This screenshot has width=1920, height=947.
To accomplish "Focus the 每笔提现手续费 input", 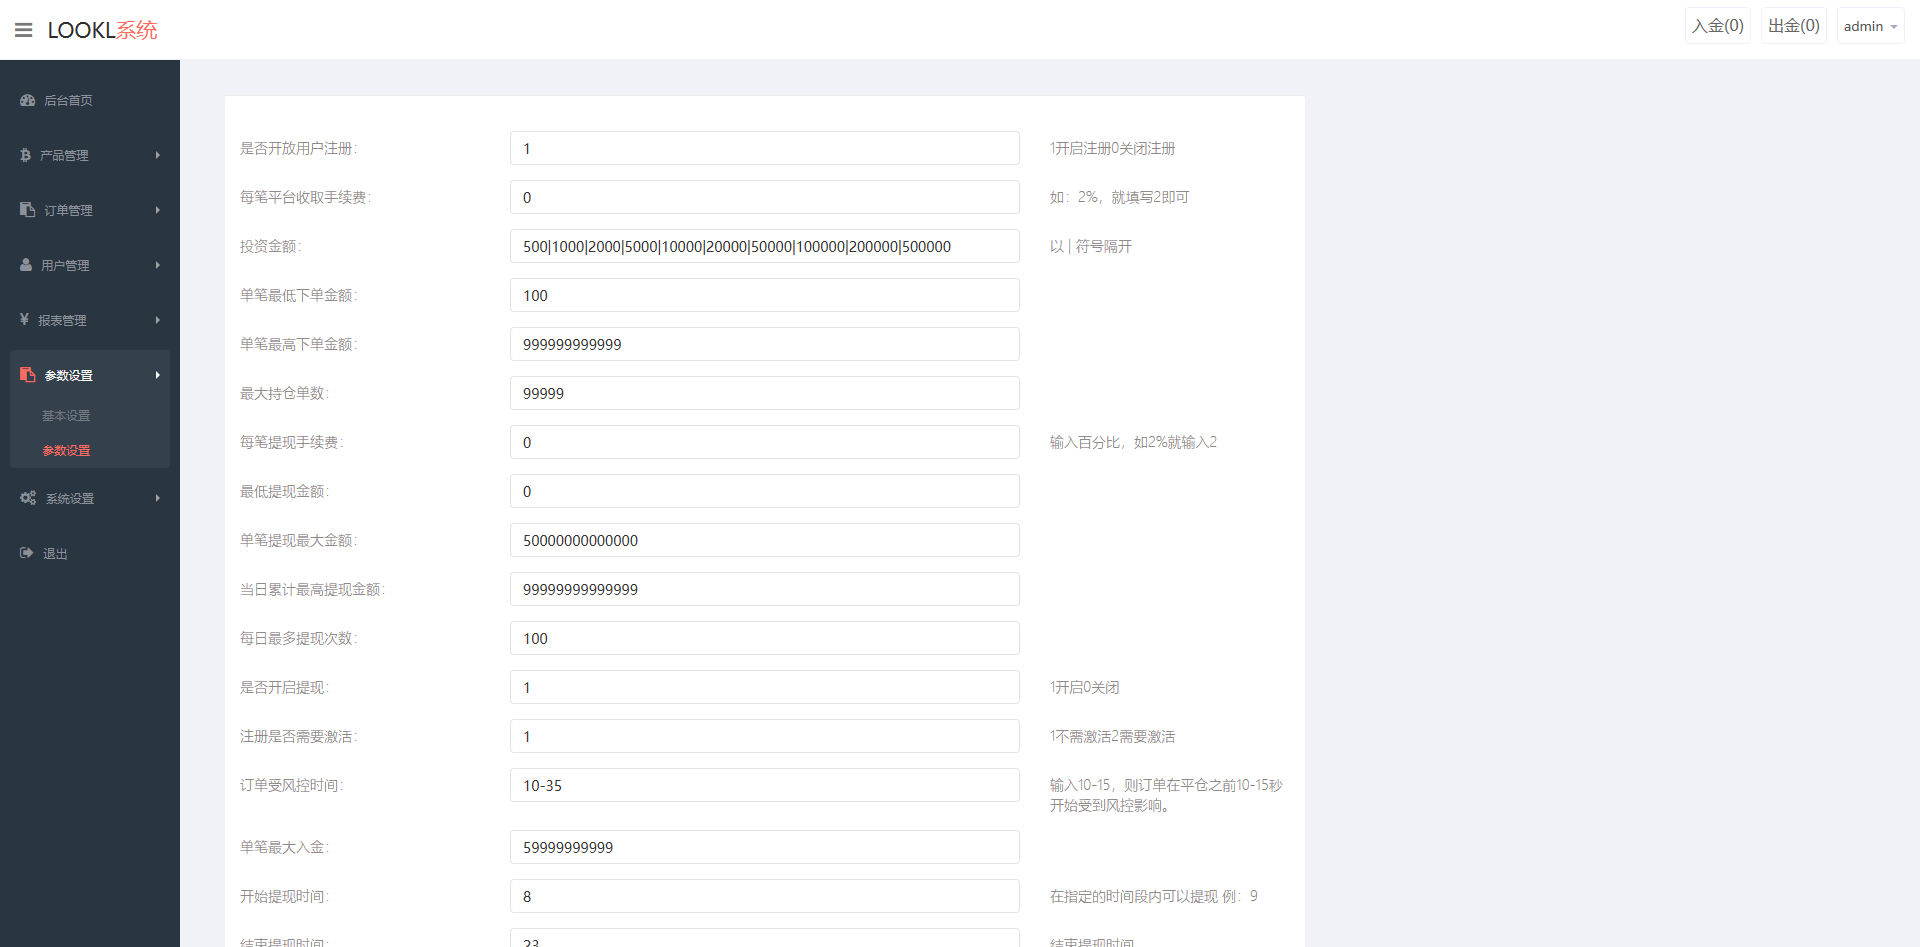I will click(x=765, y=442).
